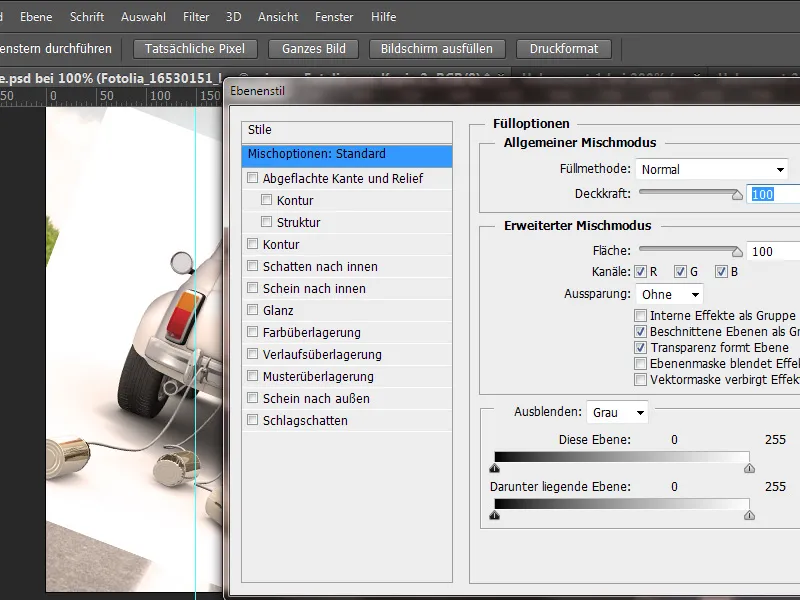800x600 pixels.
Task: Select Mischoptionen: Standard in the list
Action: [x=347, y=155]
